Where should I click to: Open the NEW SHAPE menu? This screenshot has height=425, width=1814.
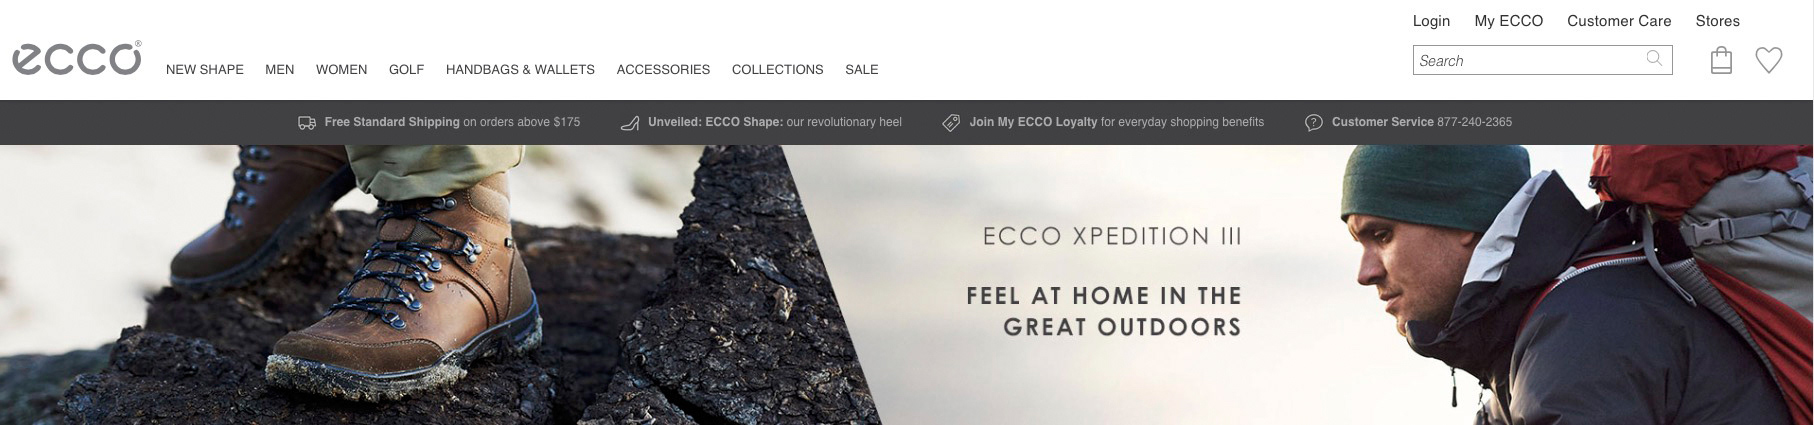(x=205, y=70)
